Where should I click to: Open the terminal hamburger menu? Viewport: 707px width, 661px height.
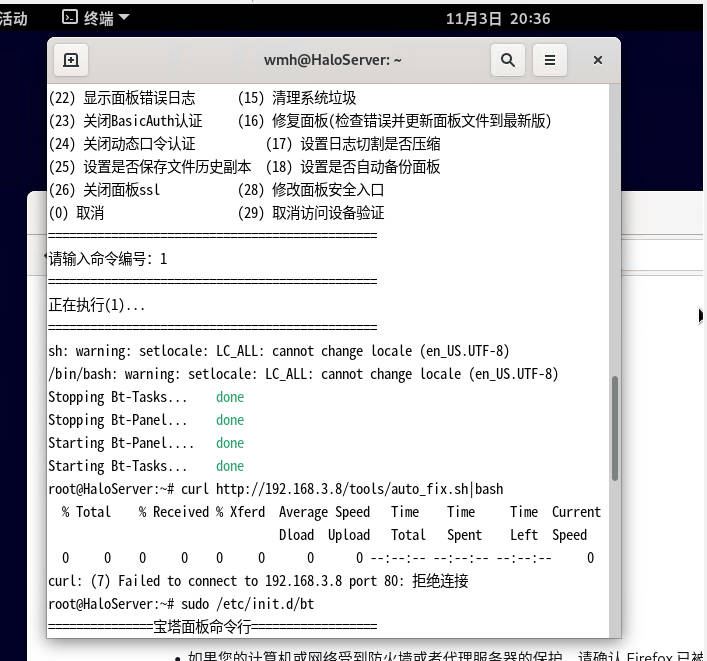(x=550, y=60)
